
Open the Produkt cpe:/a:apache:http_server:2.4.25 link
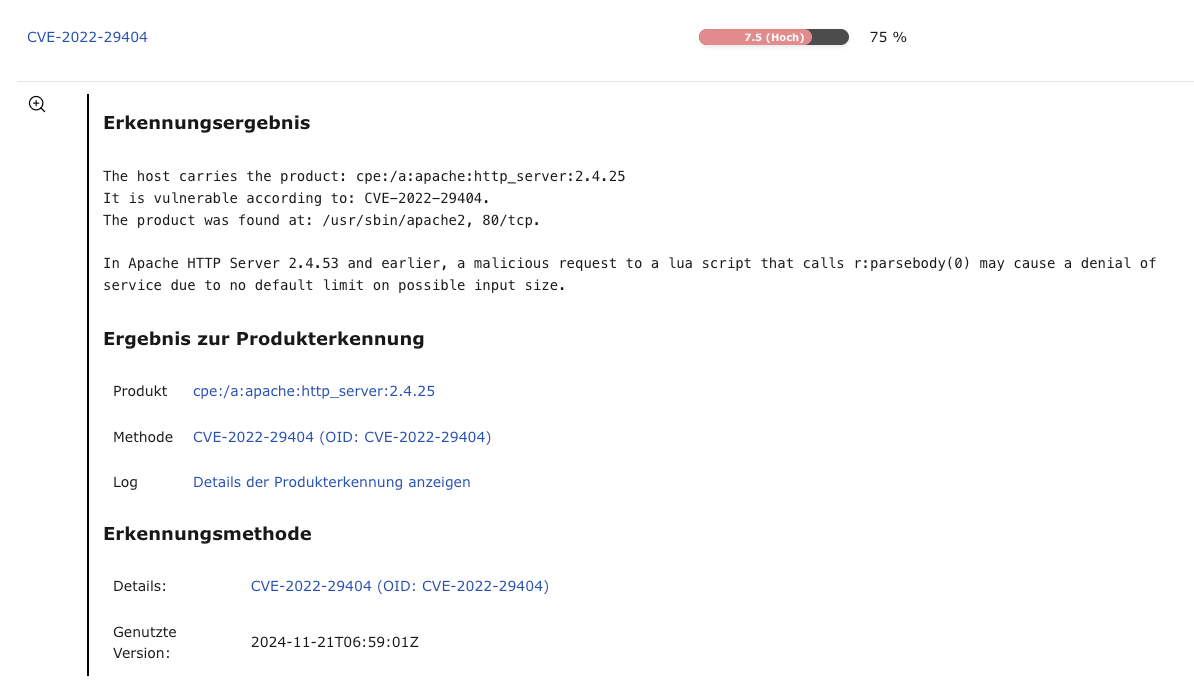coord(313,391)
